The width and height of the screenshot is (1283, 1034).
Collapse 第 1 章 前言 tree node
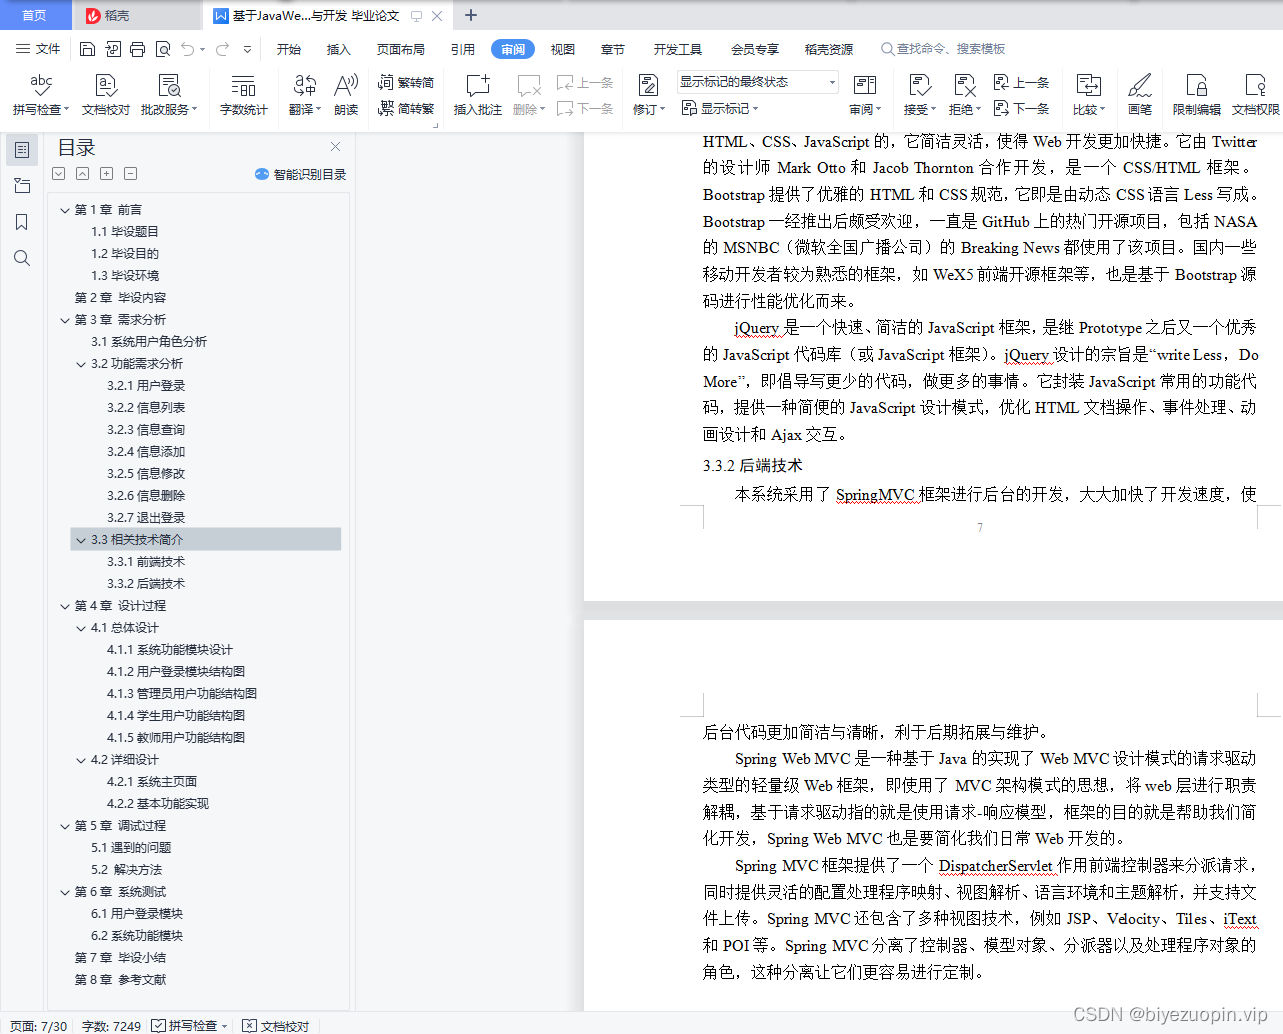[x=65, y=210]
